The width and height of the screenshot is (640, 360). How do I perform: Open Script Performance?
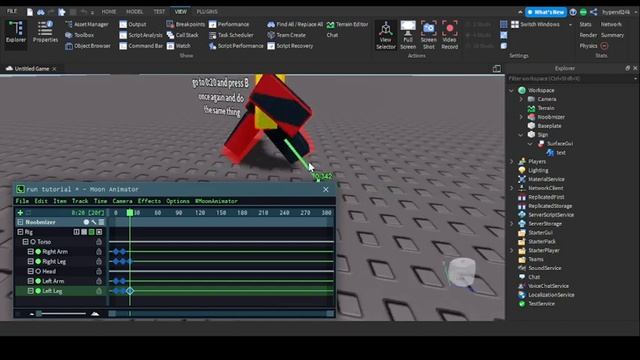click(236, 46)
